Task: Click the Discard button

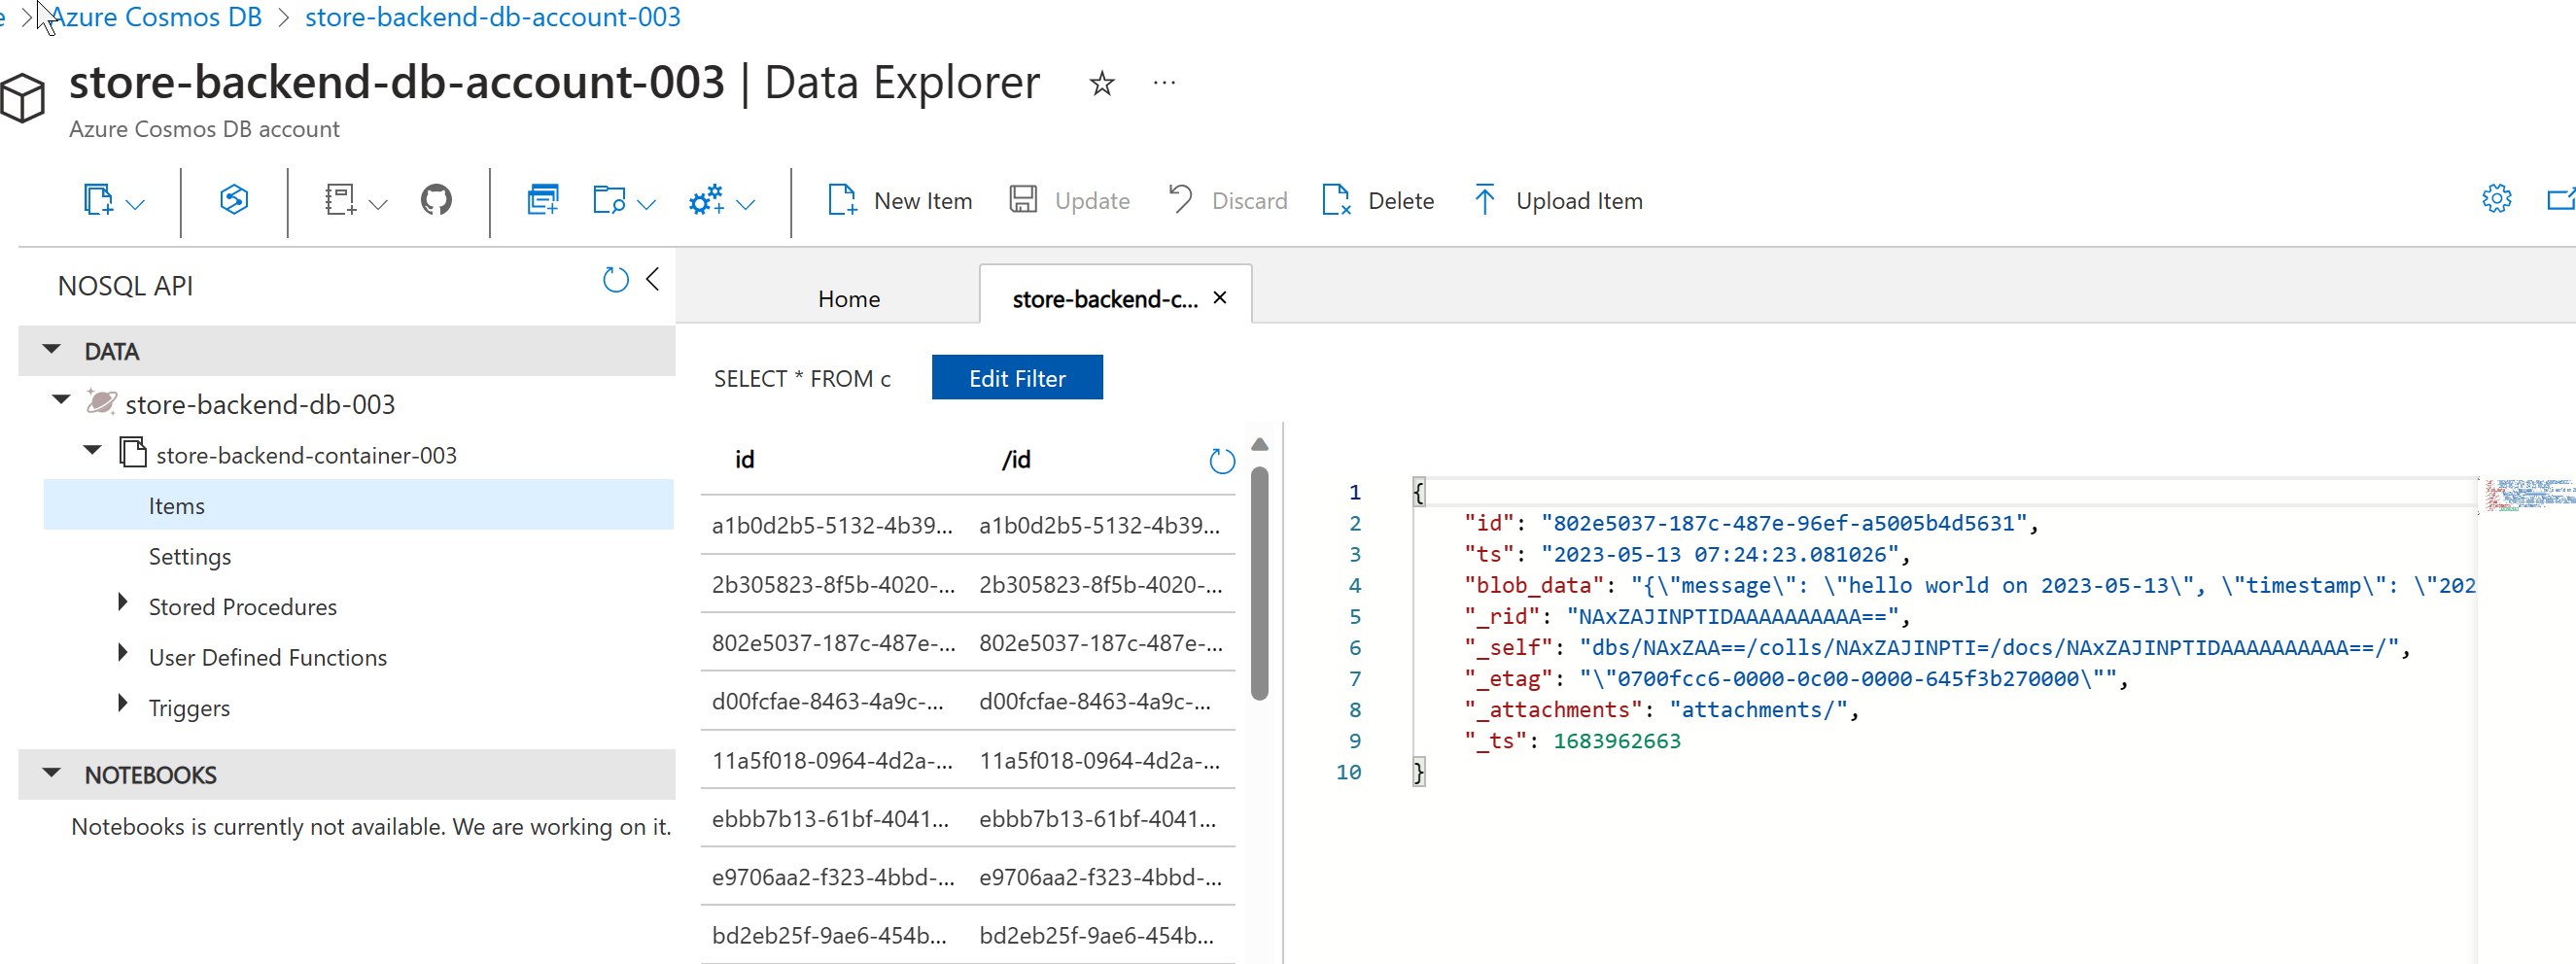Action: coord(1228,200)
